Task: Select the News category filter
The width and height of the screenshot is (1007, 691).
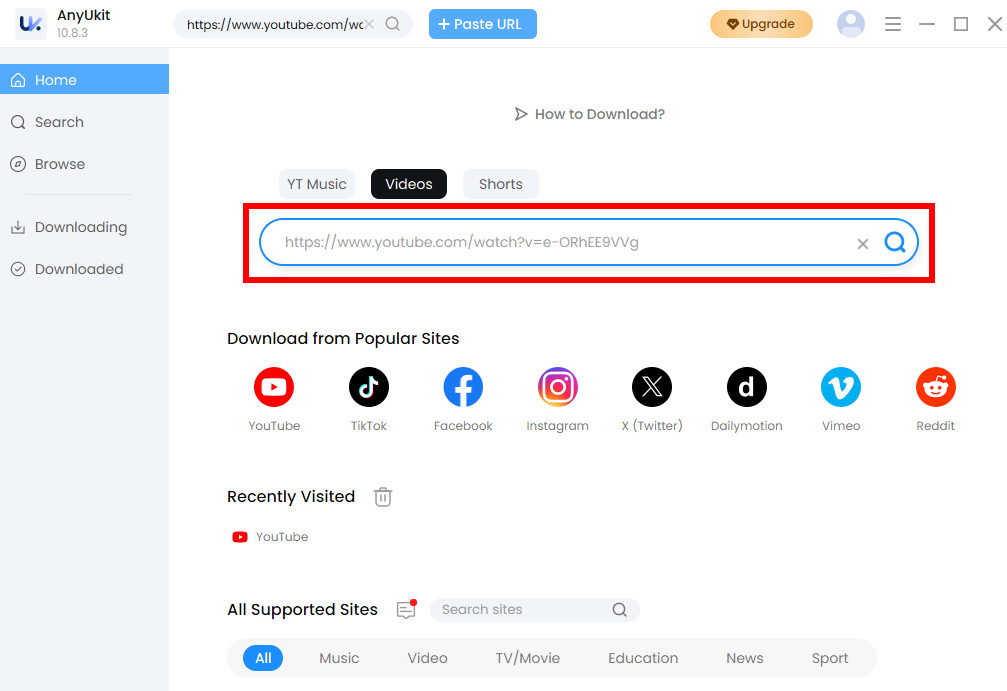Action: pyautogui.click(x=744, y=658)
